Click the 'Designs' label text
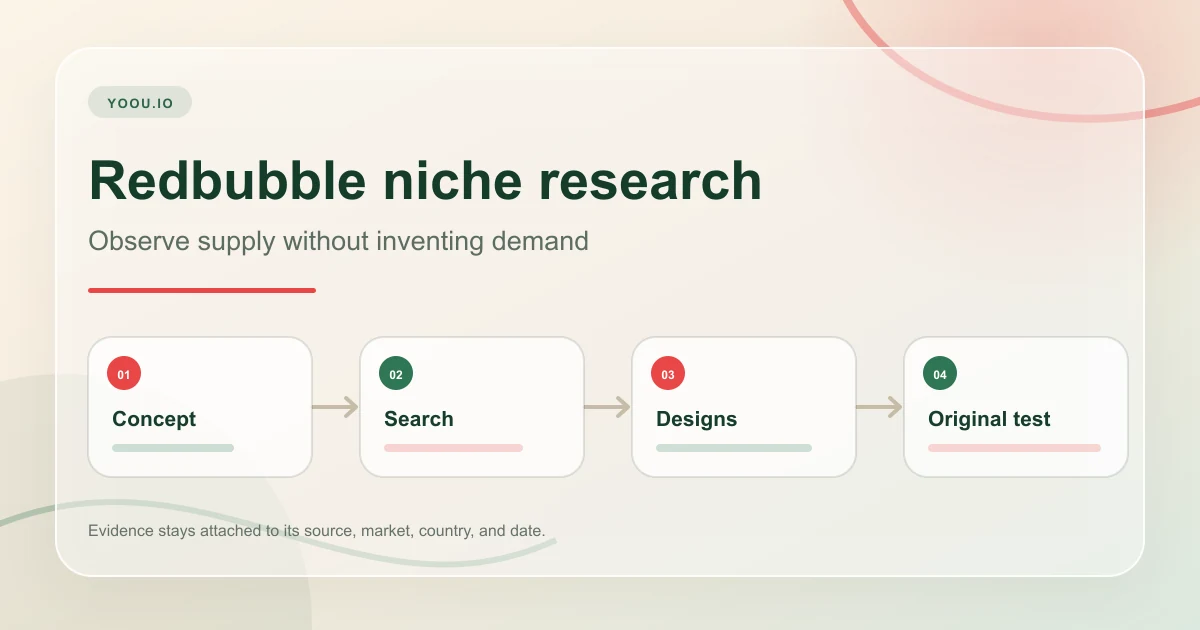Screen dimensions: 1200x630 click(x=697, y=419)
